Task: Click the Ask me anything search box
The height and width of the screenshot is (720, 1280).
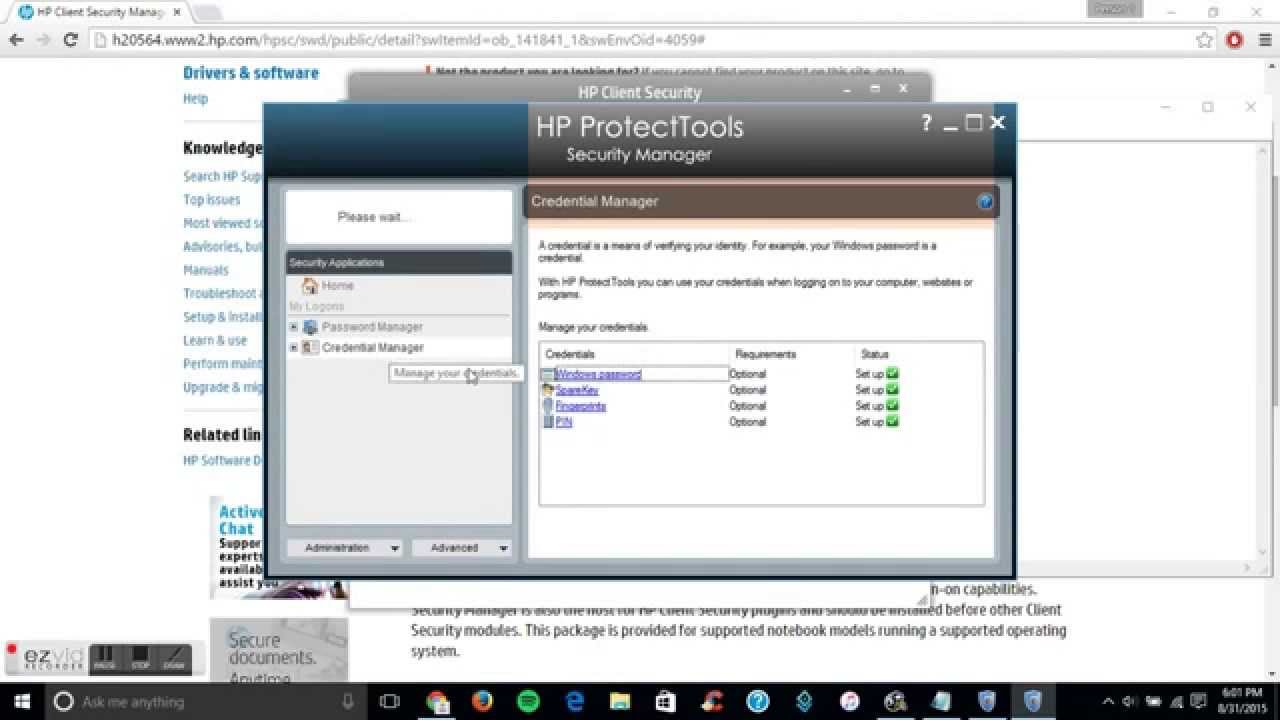Action: (x=208, y=701)
